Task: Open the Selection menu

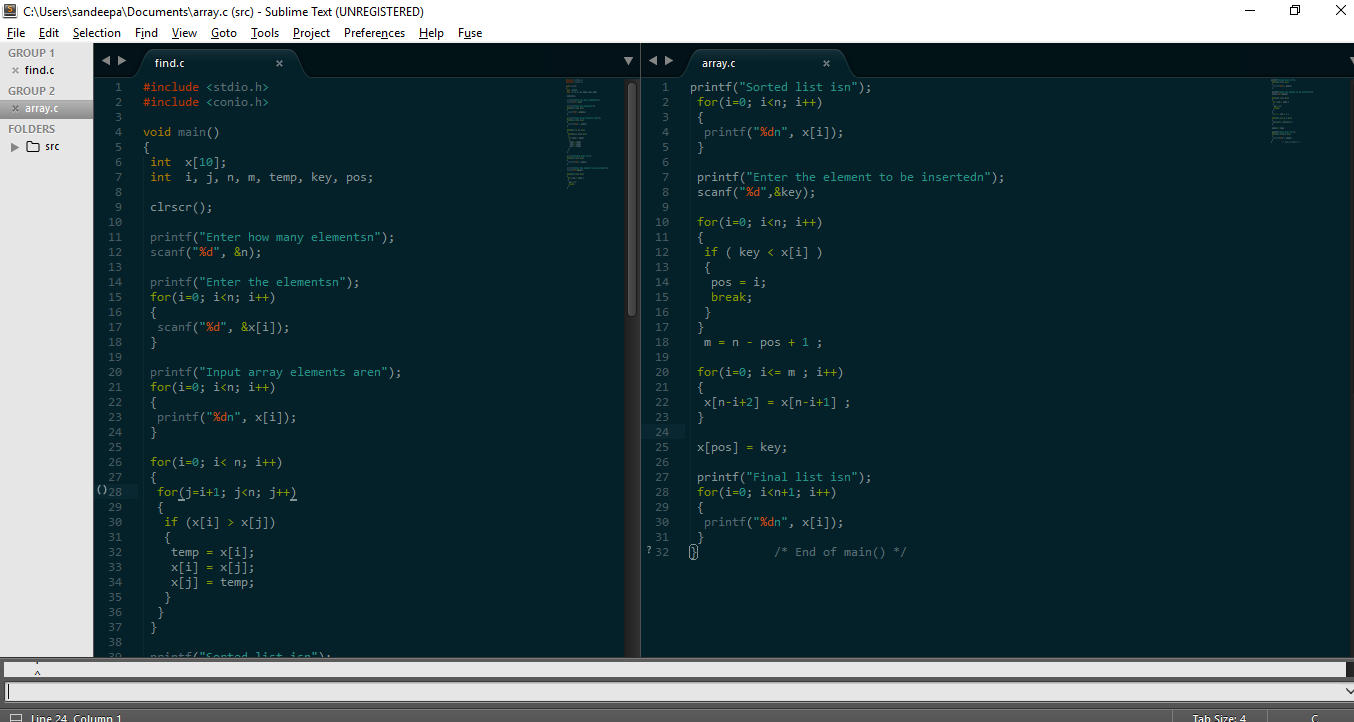Action: pyautogui.click(x=97, y=33)
